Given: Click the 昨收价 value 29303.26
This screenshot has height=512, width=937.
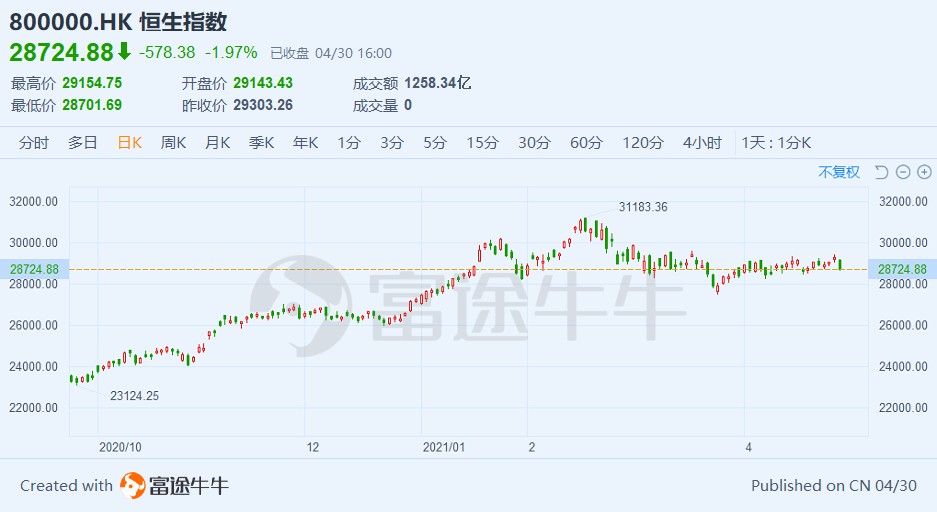Looking at the screenshot, I should pos(263,105).
